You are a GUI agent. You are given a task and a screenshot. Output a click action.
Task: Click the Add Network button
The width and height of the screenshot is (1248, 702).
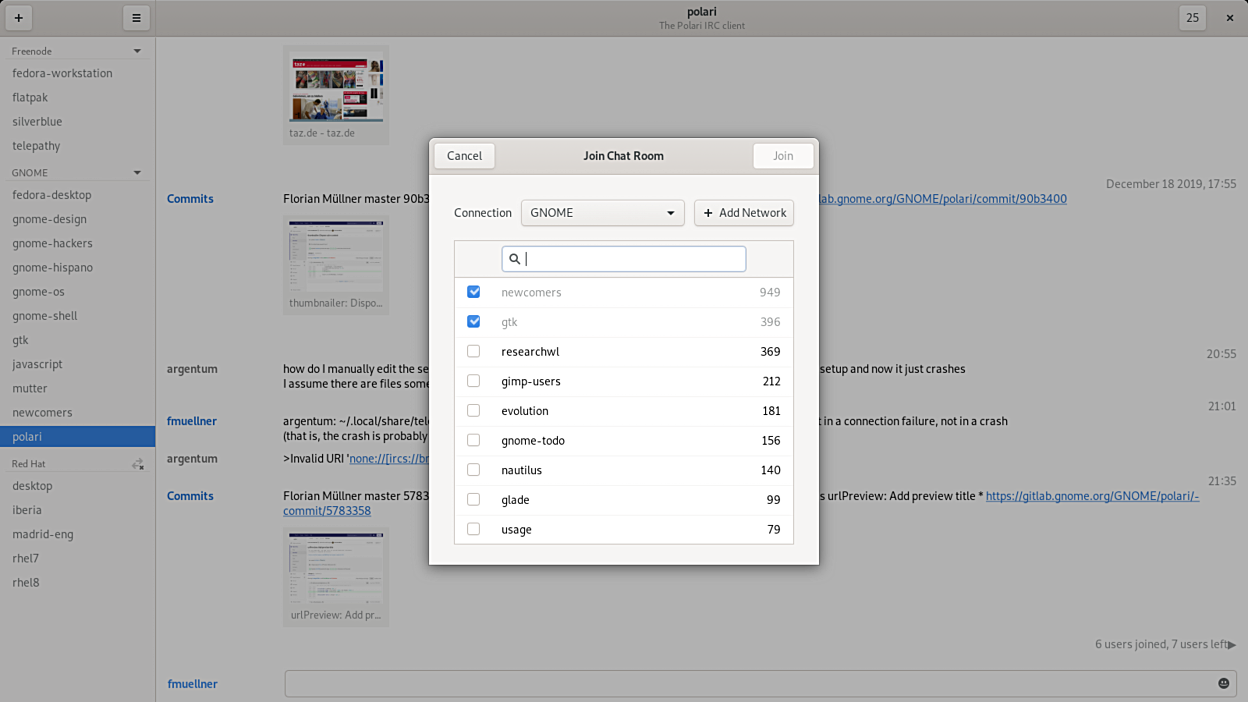[x=744, y=213]
